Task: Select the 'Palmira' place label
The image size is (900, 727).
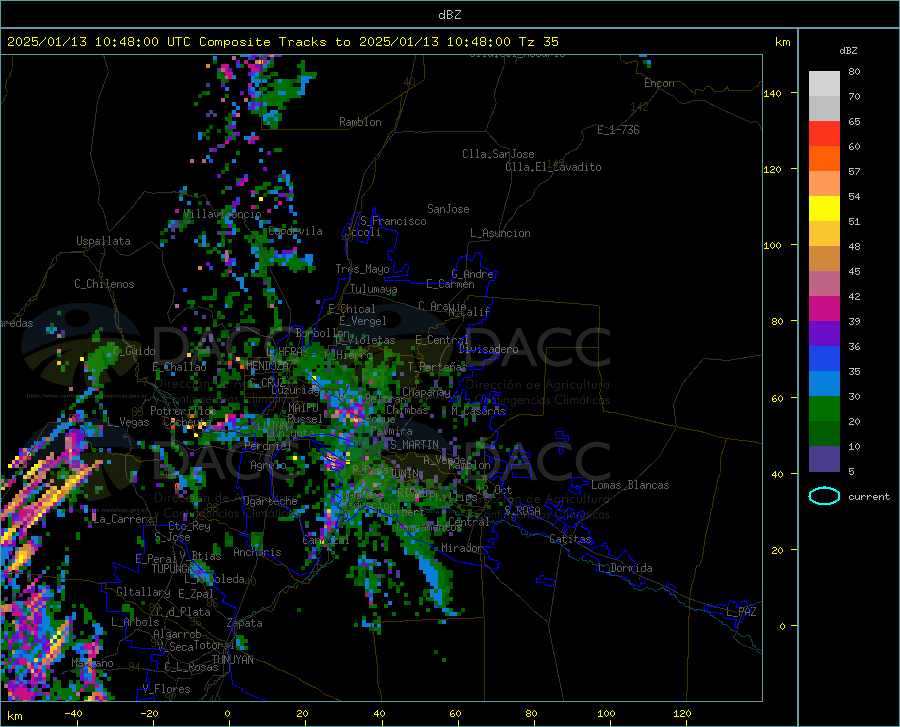Action: click(x=391, y=431)
